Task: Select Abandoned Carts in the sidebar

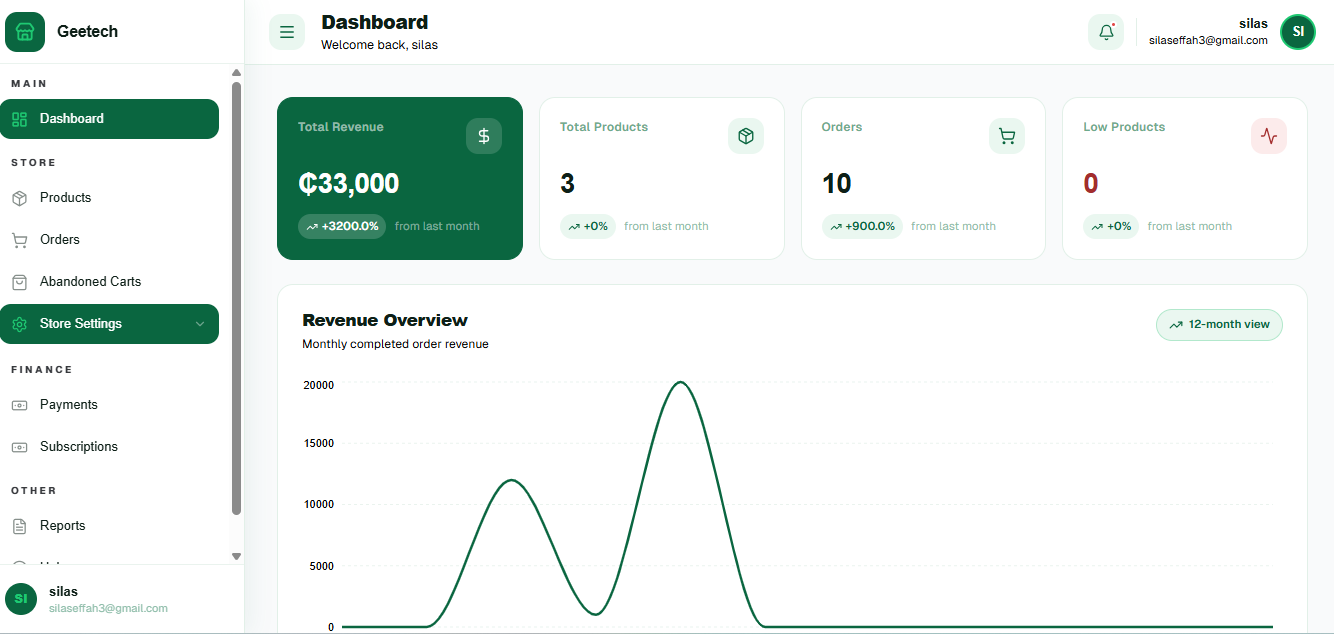Action: 109,282
